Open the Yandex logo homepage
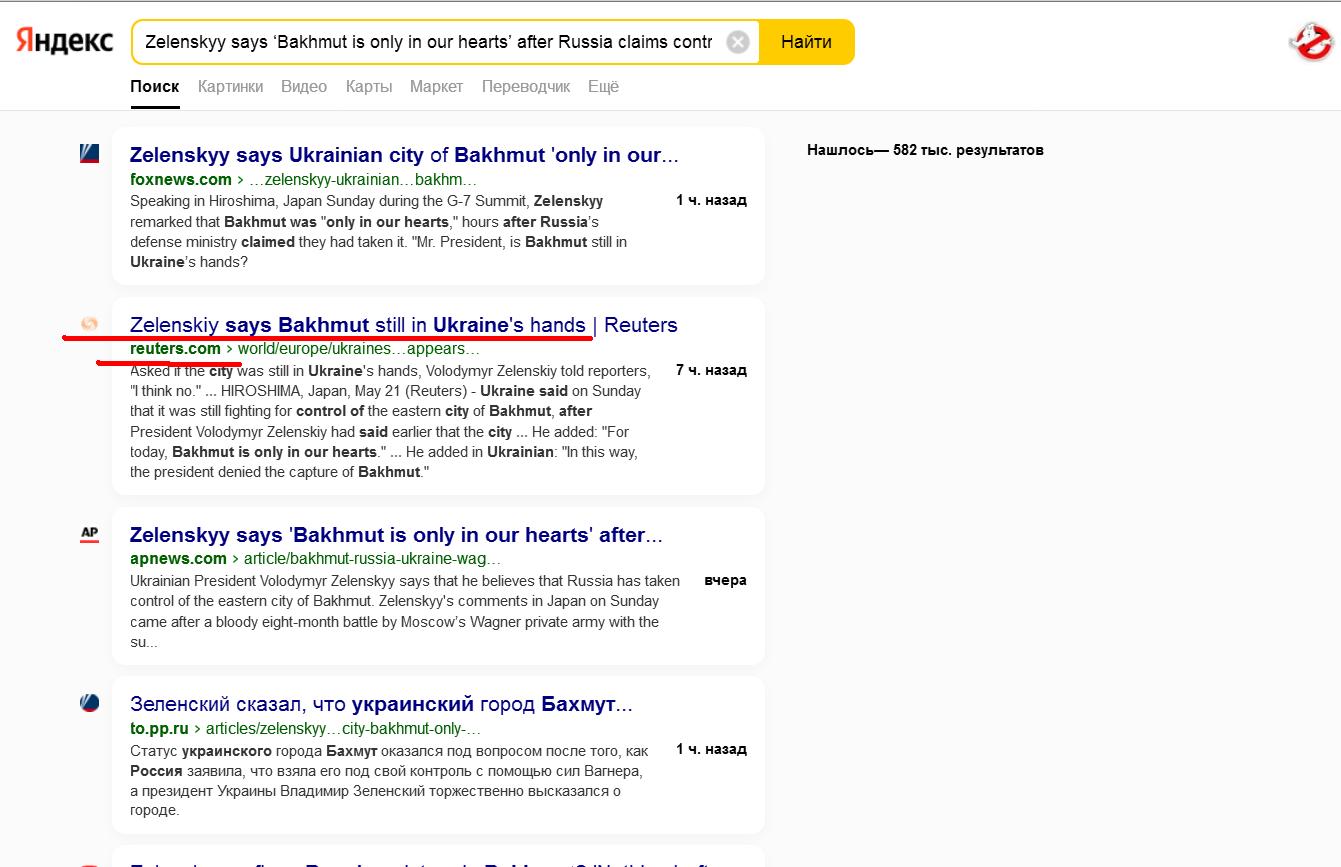This screenshot has width=1341, height=867. click(x=64, y=41)
